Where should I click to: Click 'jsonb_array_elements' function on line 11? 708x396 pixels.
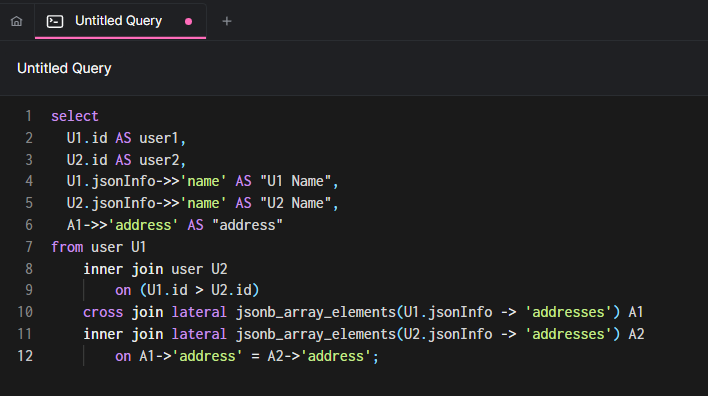[x=316, y=335]
